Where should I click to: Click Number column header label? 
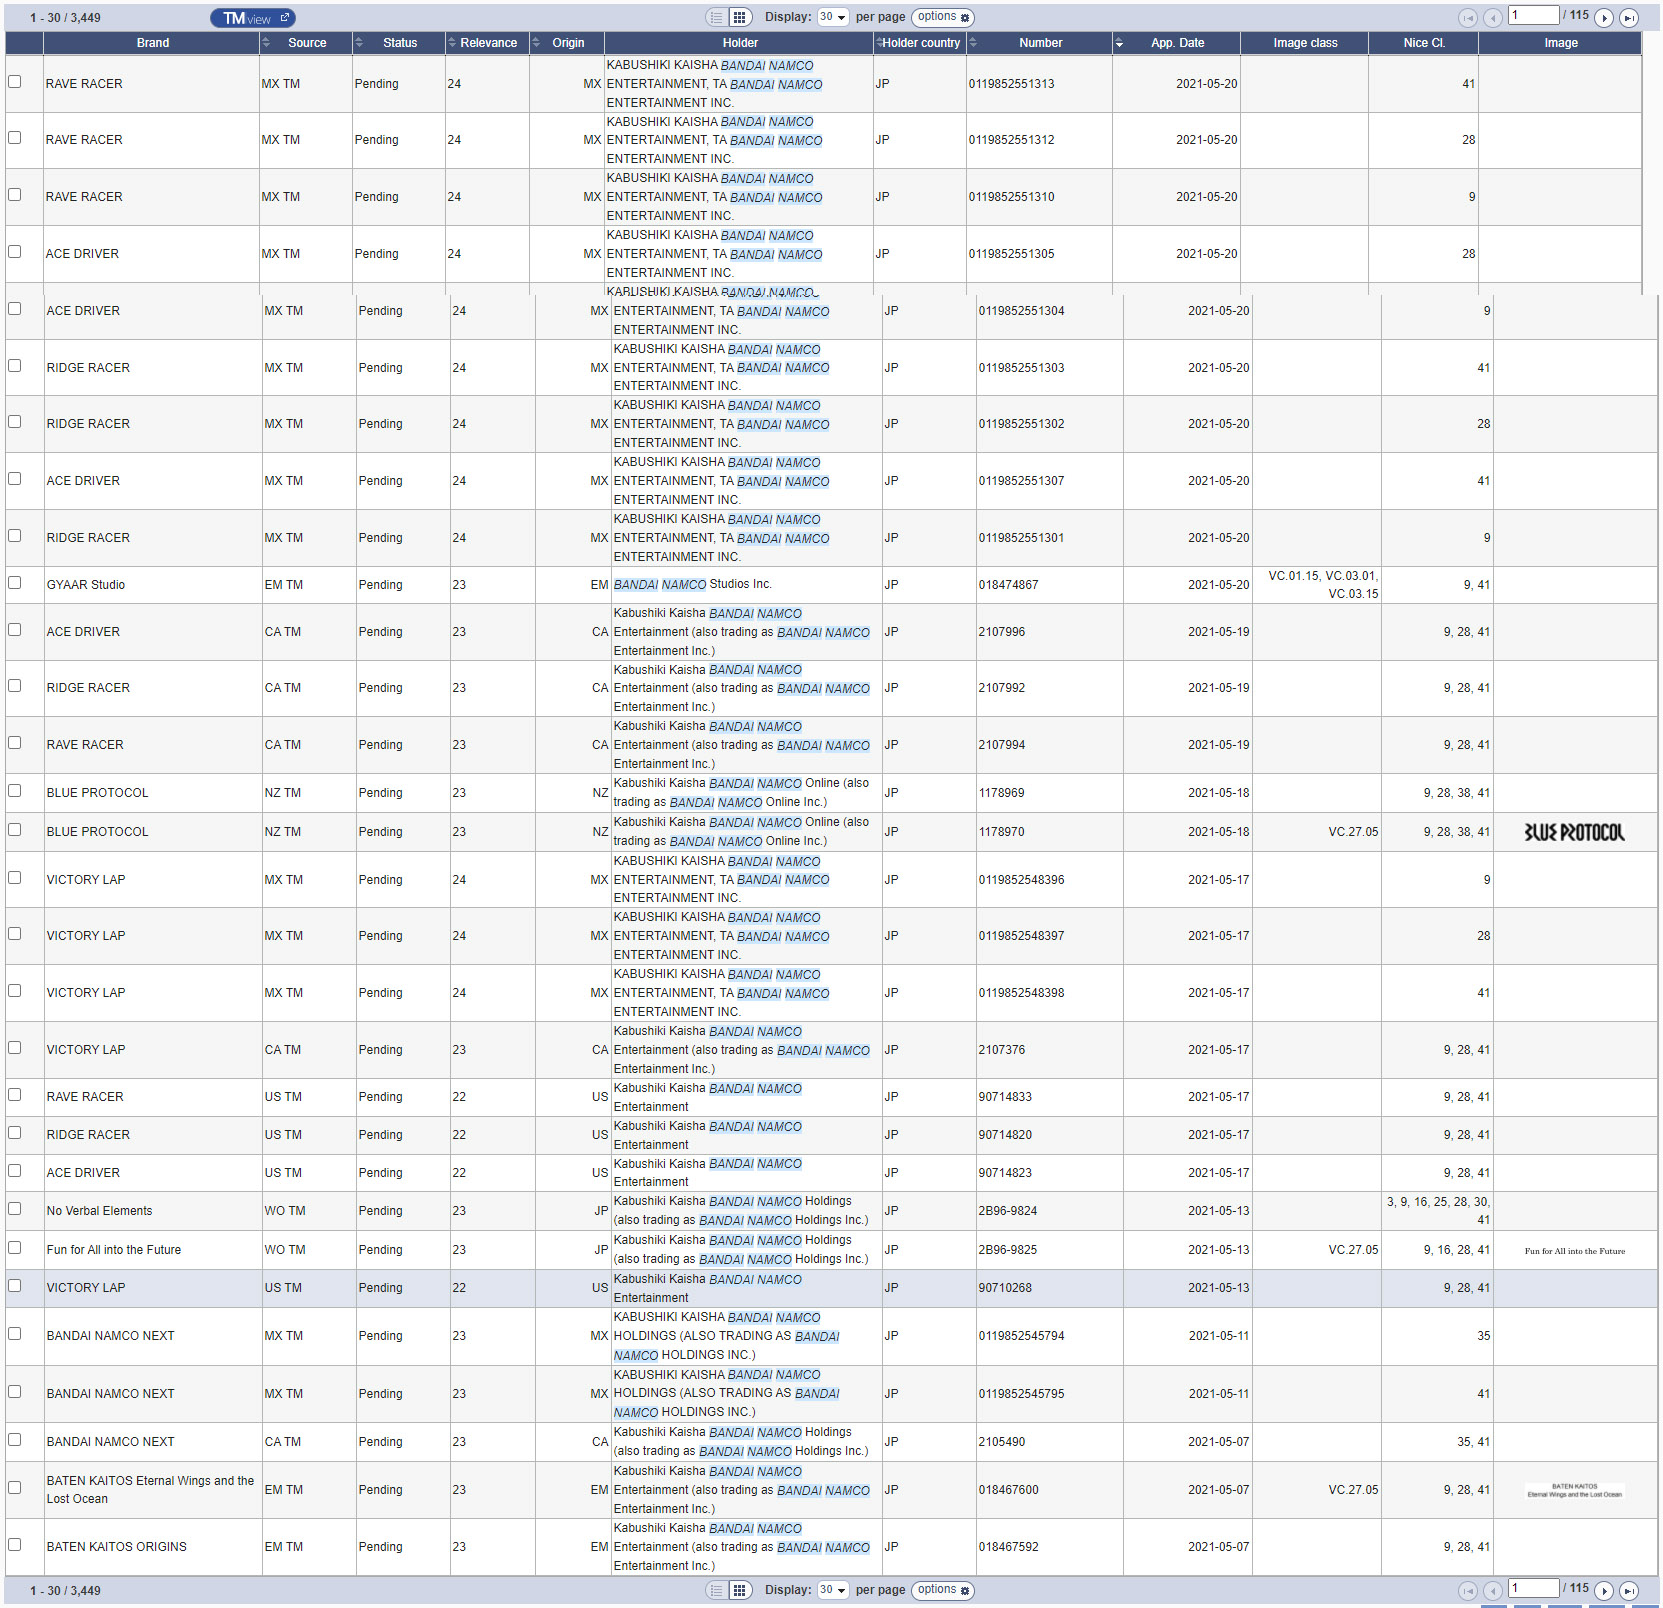coord(1040,43)
